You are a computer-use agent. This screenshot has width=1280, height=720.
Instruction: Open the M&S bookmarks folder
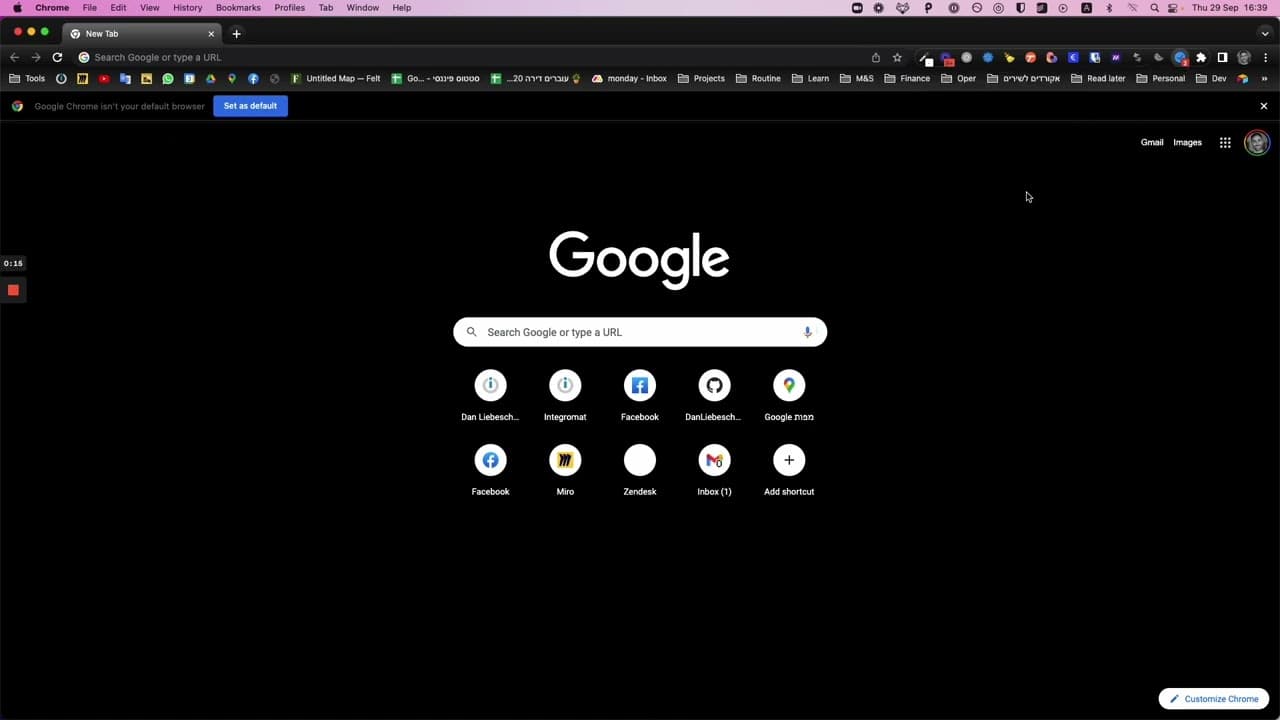coord(857,79)
